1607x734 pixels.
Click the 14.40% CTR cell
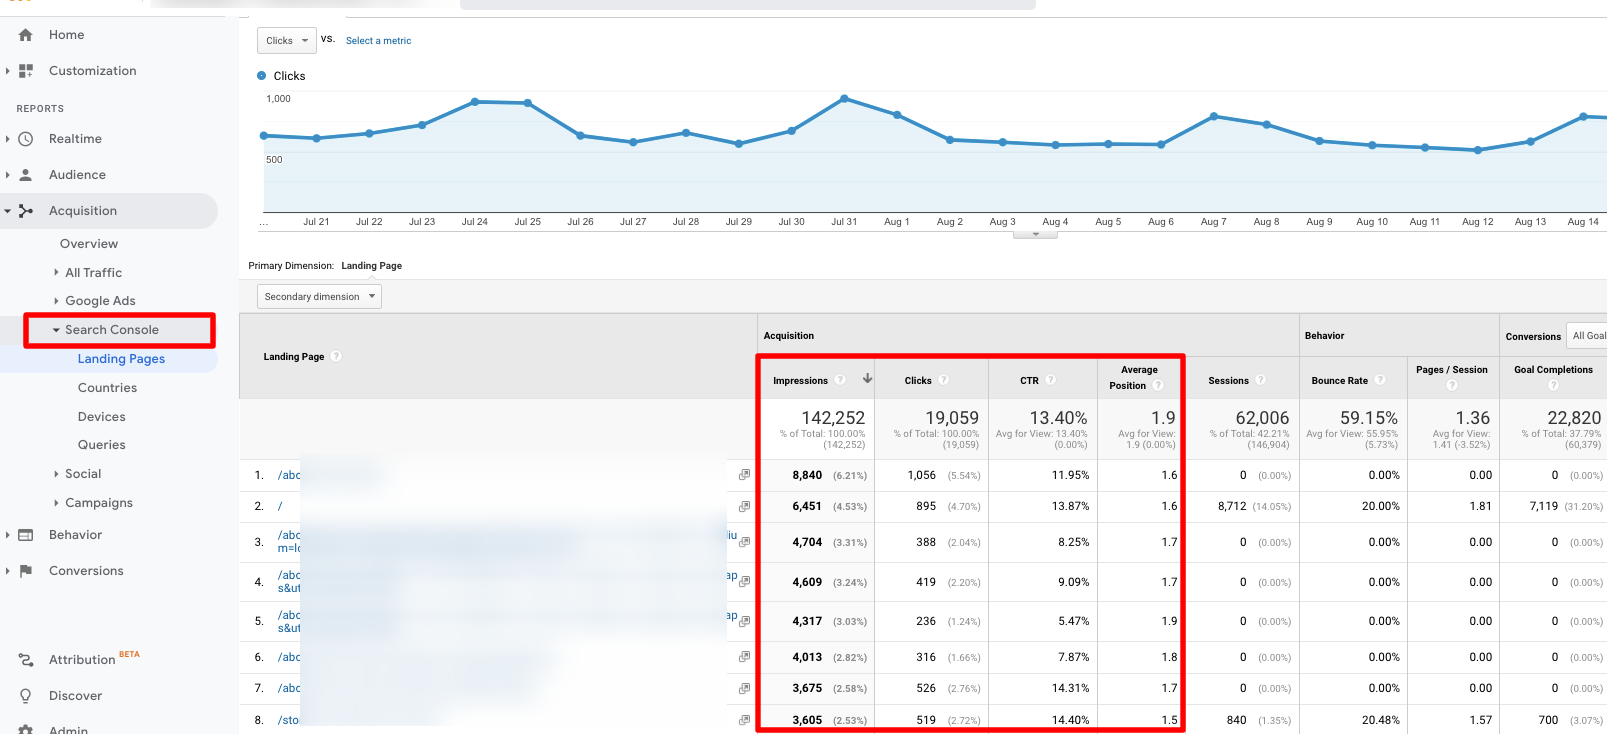point(1070,720)
